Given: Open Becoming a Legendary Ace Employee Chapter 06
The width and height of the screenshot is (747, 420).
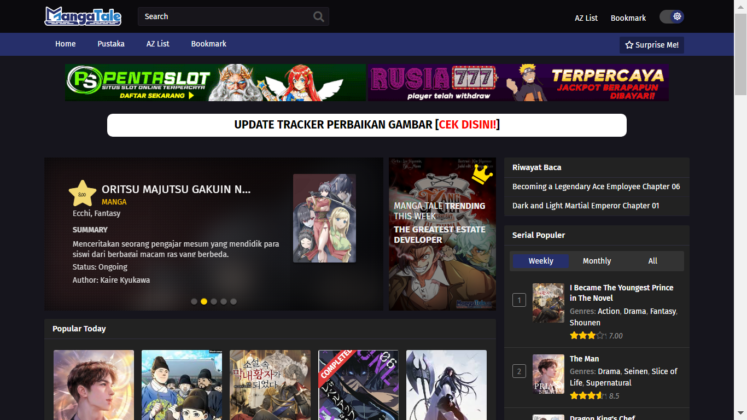Looking at the screenshot, I should [596, 187].
